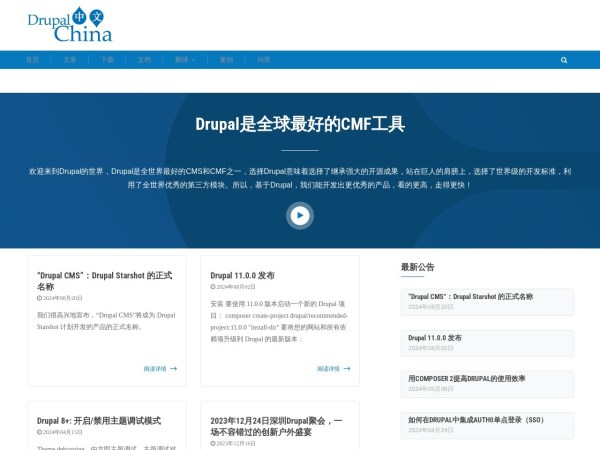The height and width of the screenshot is (450, 600).
Task: Click arrow icon in "Drupal CMS" card
Action: [173, 368]
